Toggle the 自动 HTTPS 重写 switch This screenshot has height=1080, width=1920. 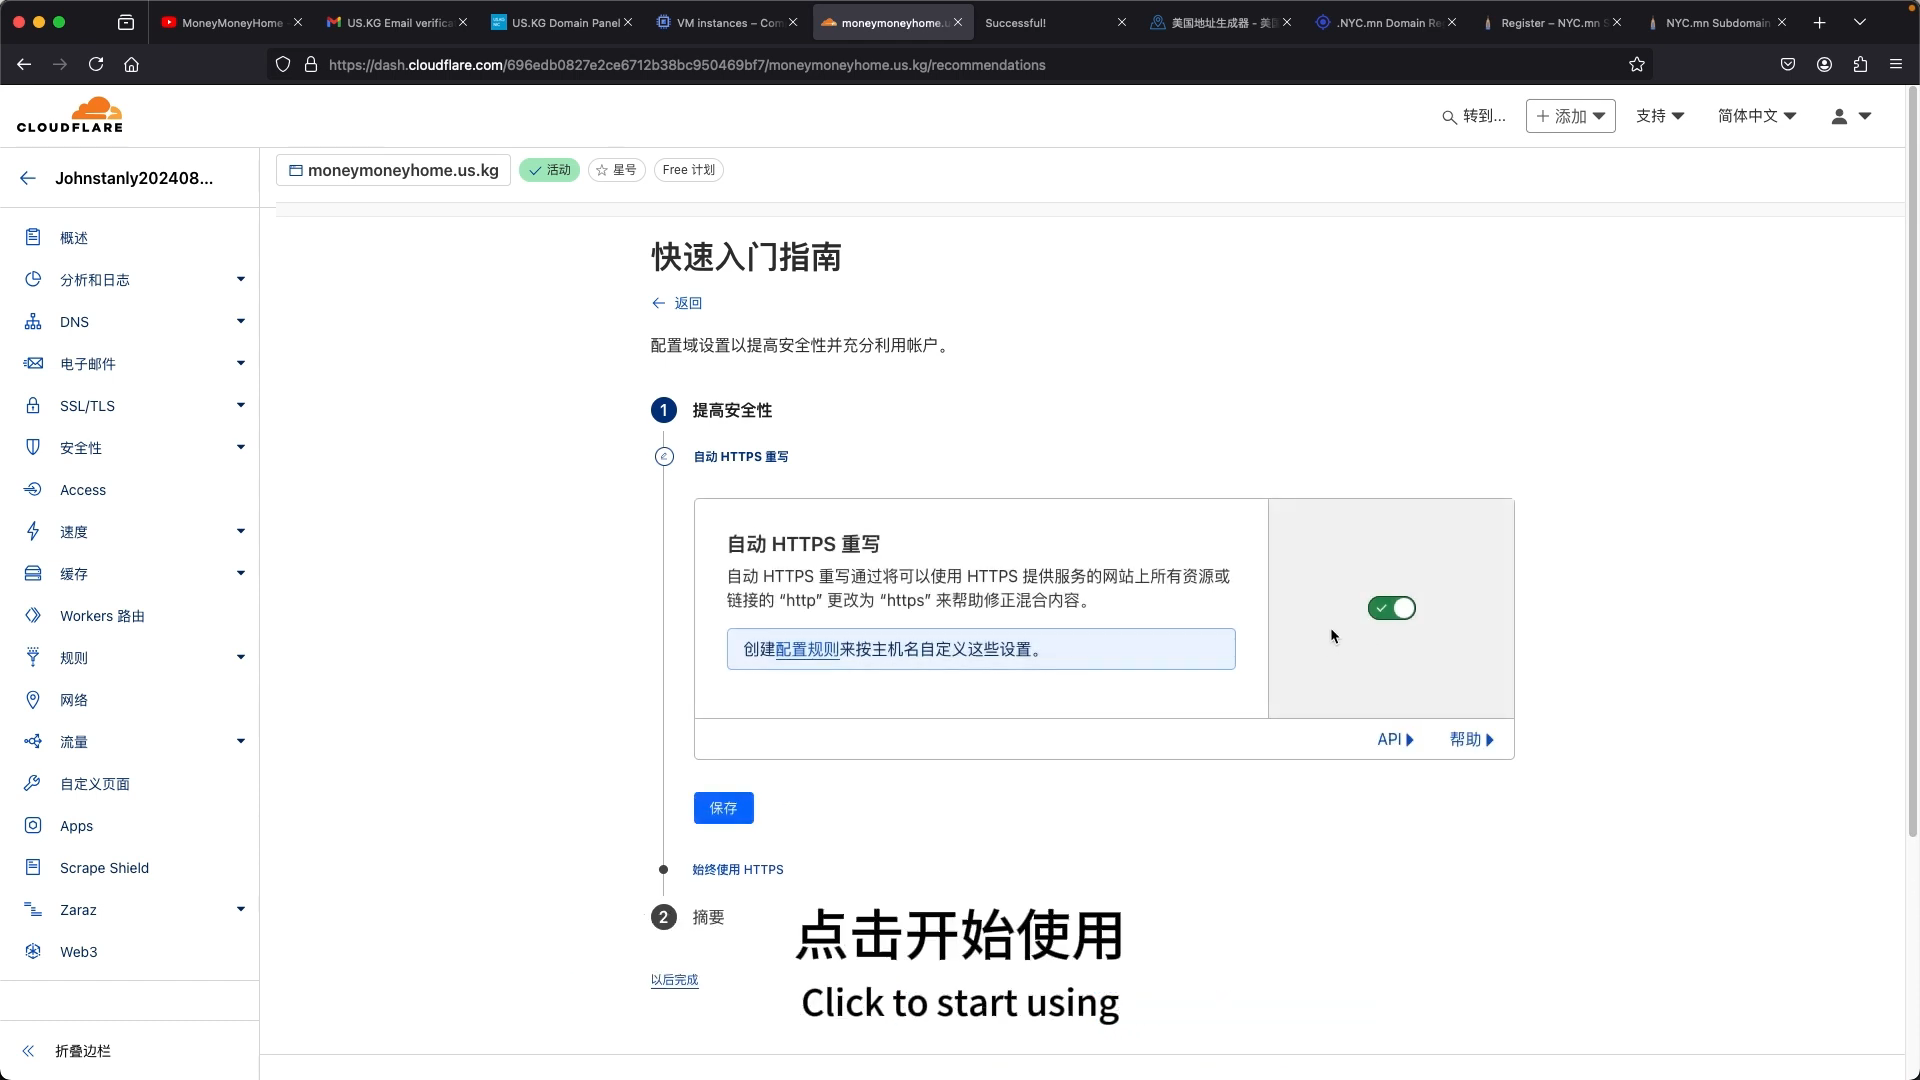tap(1391, 608)
